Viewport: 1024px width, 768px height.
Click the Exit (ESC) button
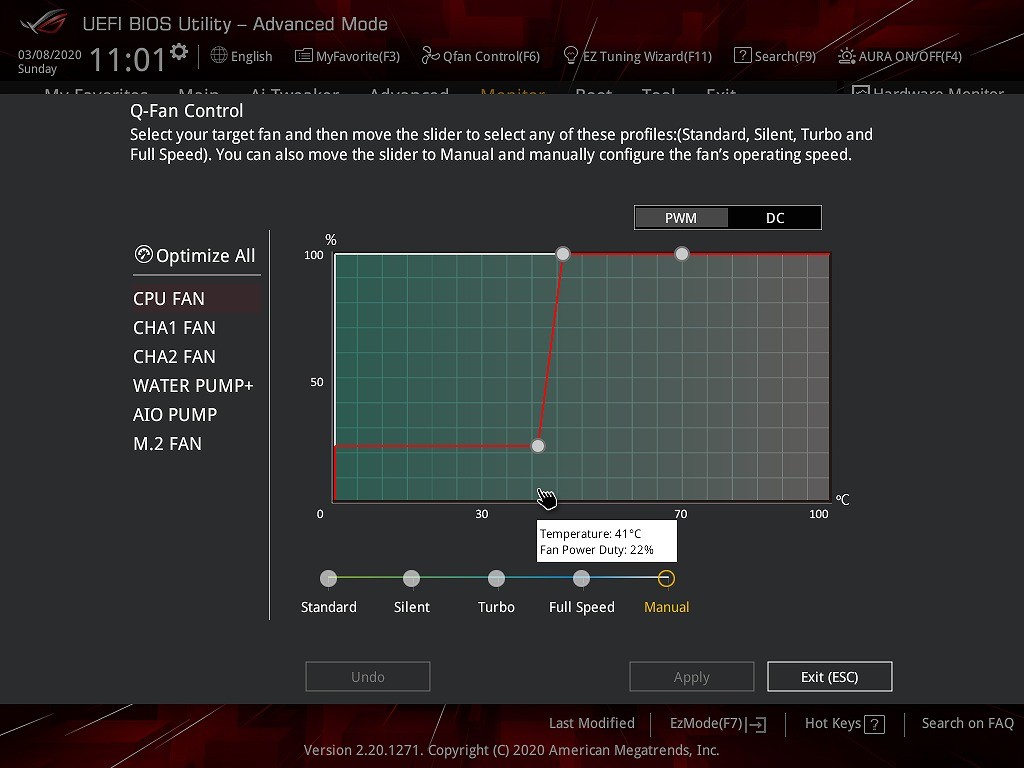click(829, 677)
